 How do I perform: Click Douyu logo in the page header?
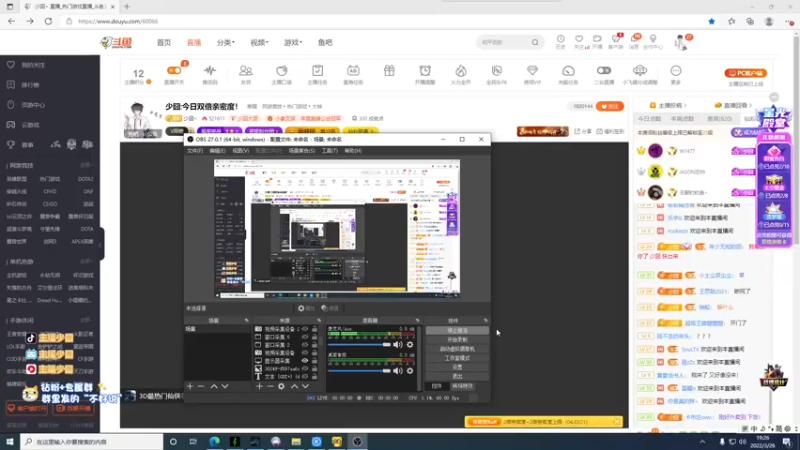[x=116, y=42]
